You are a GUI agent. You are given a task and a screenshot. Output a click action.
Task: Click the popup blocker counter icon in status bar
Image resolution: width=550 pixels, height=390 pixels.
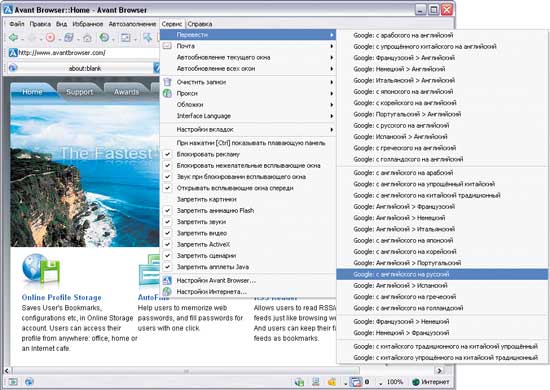[356, 382]
